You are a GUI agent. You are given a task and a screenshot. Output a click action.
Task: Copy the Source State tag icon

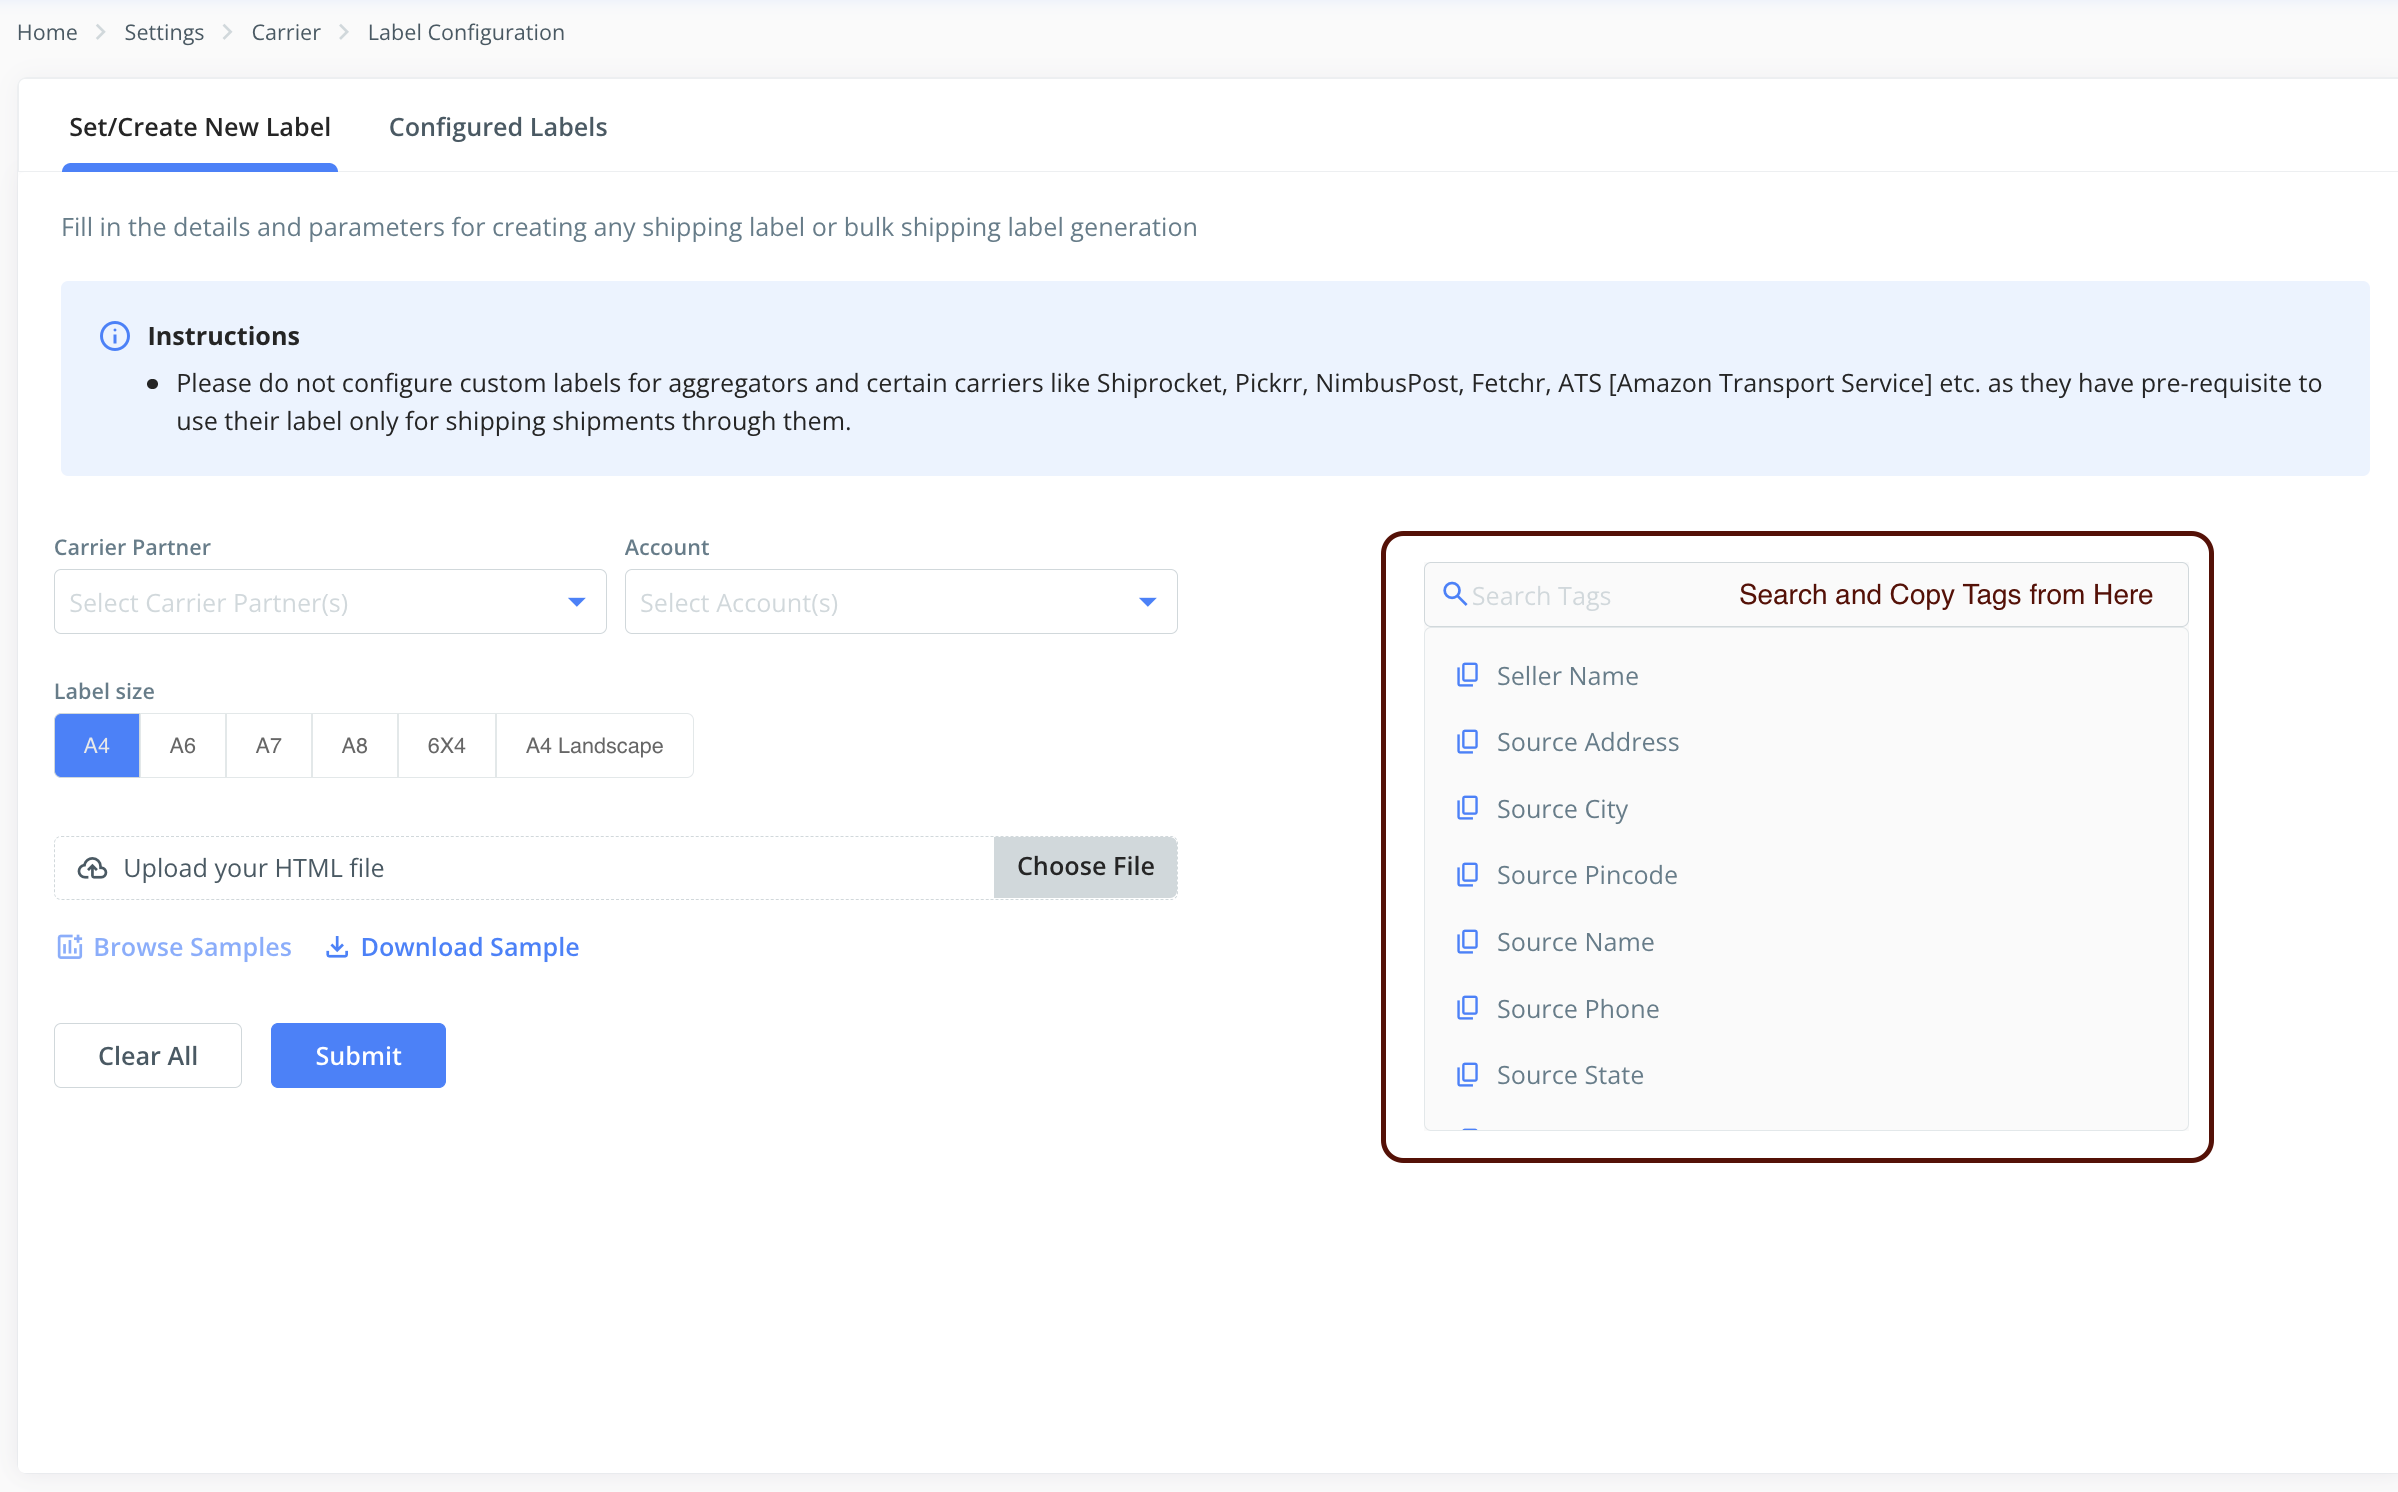(1467, 1075)
